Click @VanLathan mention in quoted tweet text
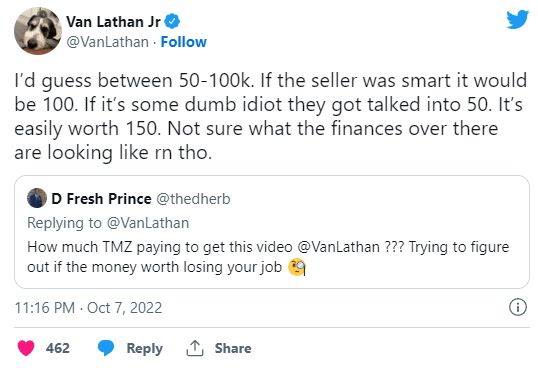Screen dimensions: 538x368 pyautogui.click(x=338, y=247)
